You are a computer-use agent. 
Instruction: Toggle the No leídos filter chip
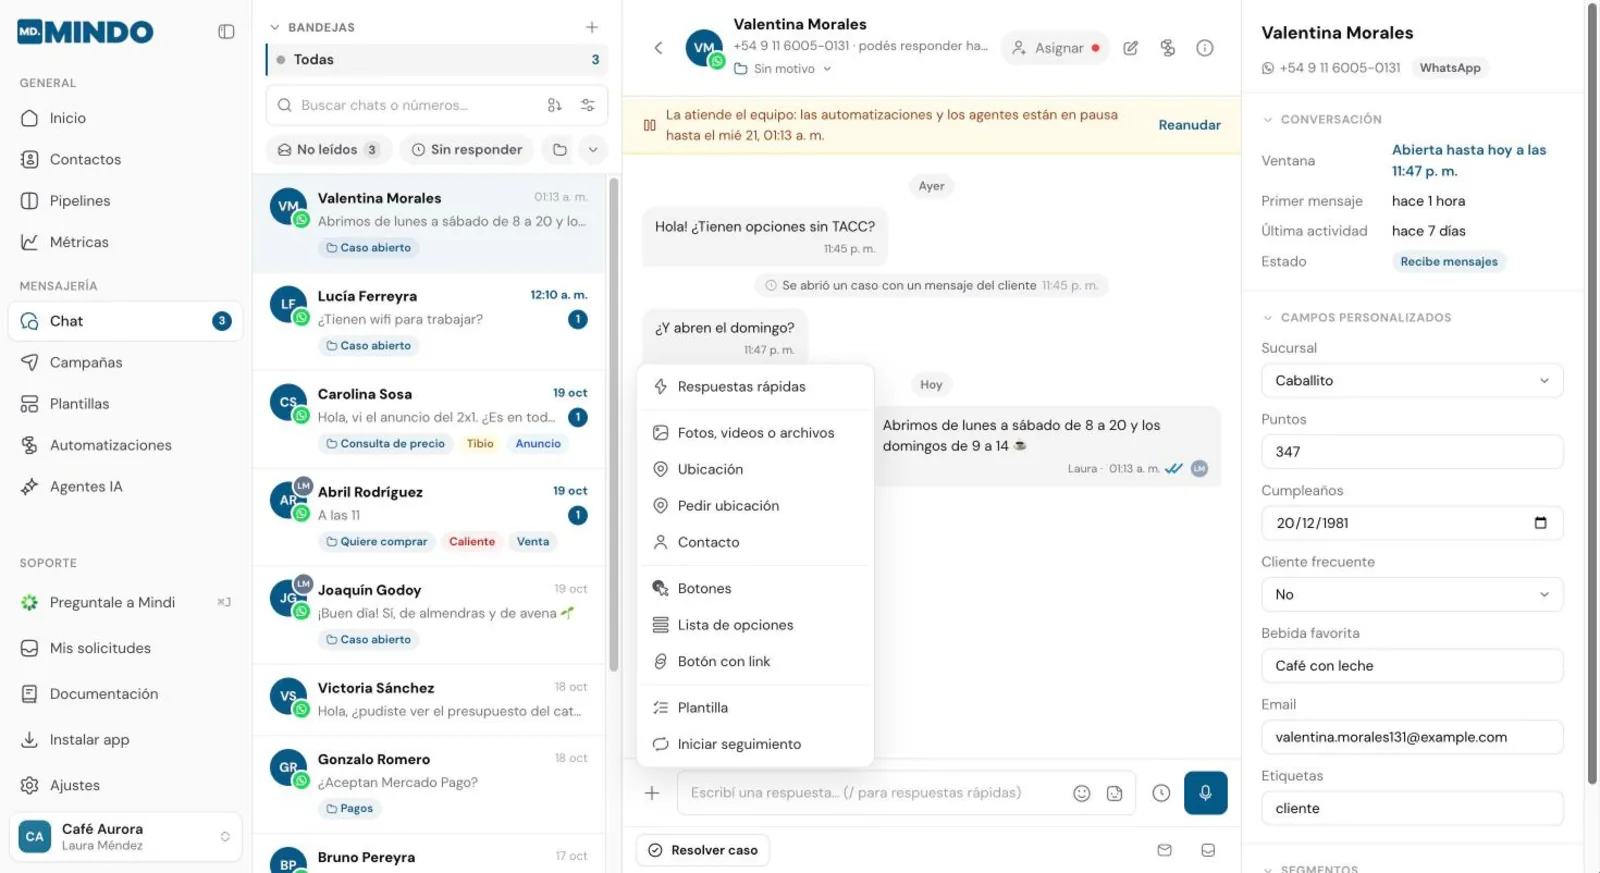coord(329,150)
